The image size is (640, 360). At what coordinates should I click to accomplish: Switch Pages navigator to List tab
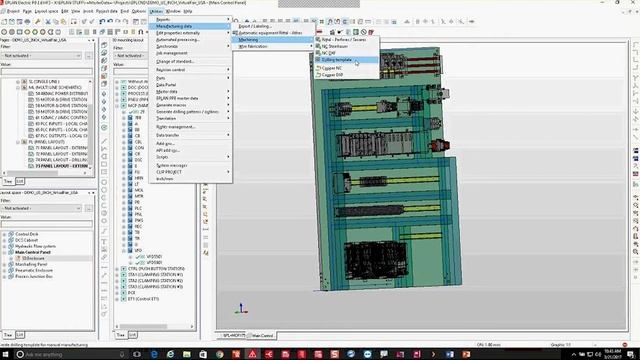point(20,181)
